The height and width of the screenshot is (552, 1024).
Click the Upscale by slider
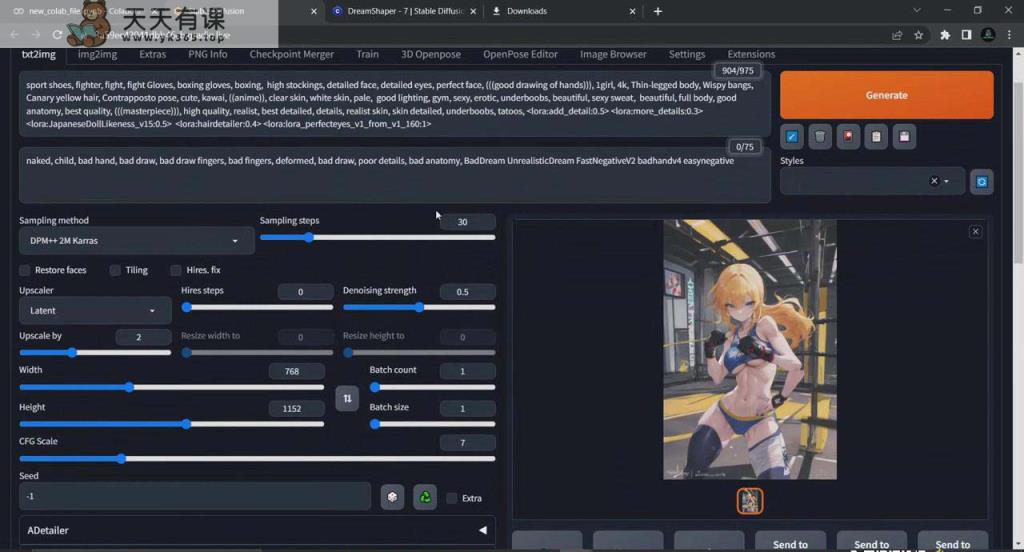tap(95, 353)
